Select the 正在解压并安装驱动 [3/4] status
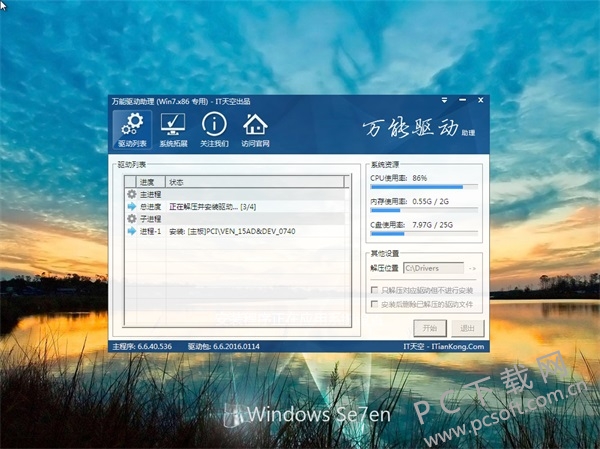This screenshot has width=600, height=449. tap(213, 207)
